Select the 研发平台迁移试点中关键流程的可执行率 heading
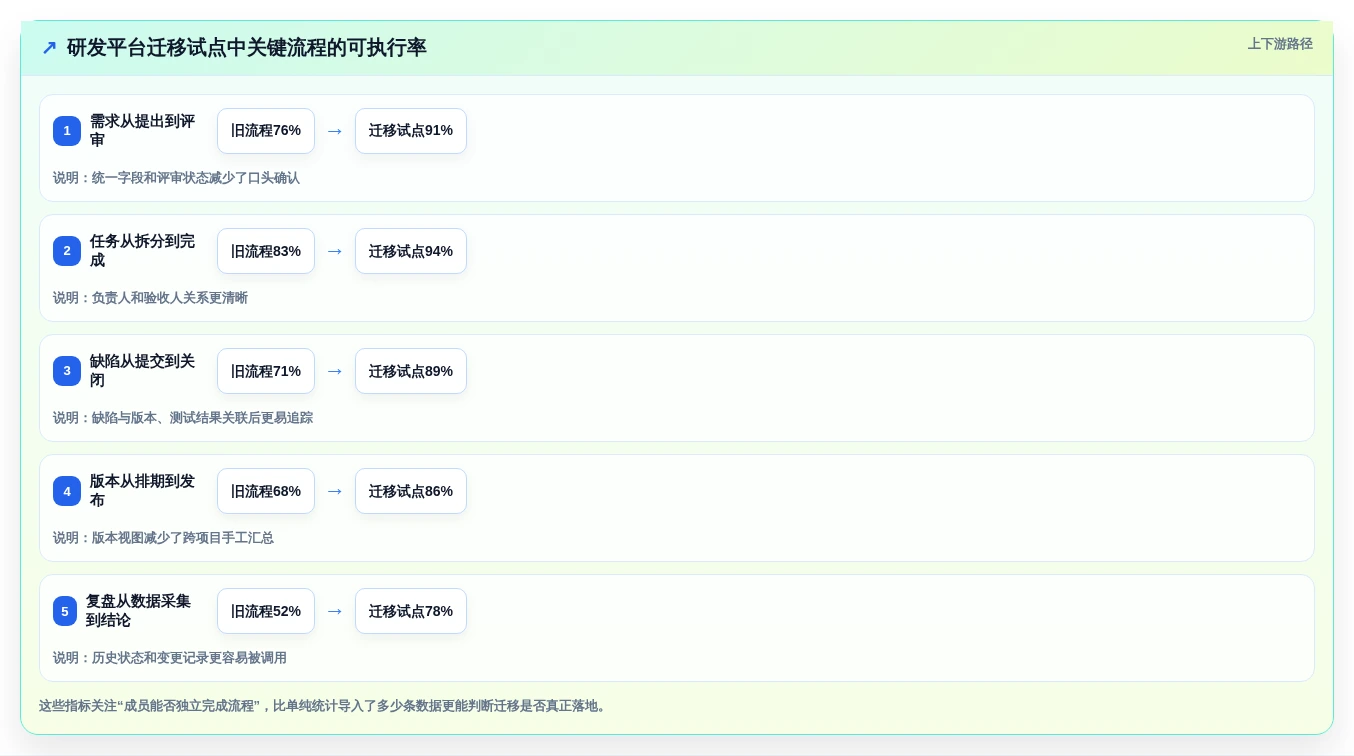Viewport: 1354px width, 756px height. click(247, 48)
